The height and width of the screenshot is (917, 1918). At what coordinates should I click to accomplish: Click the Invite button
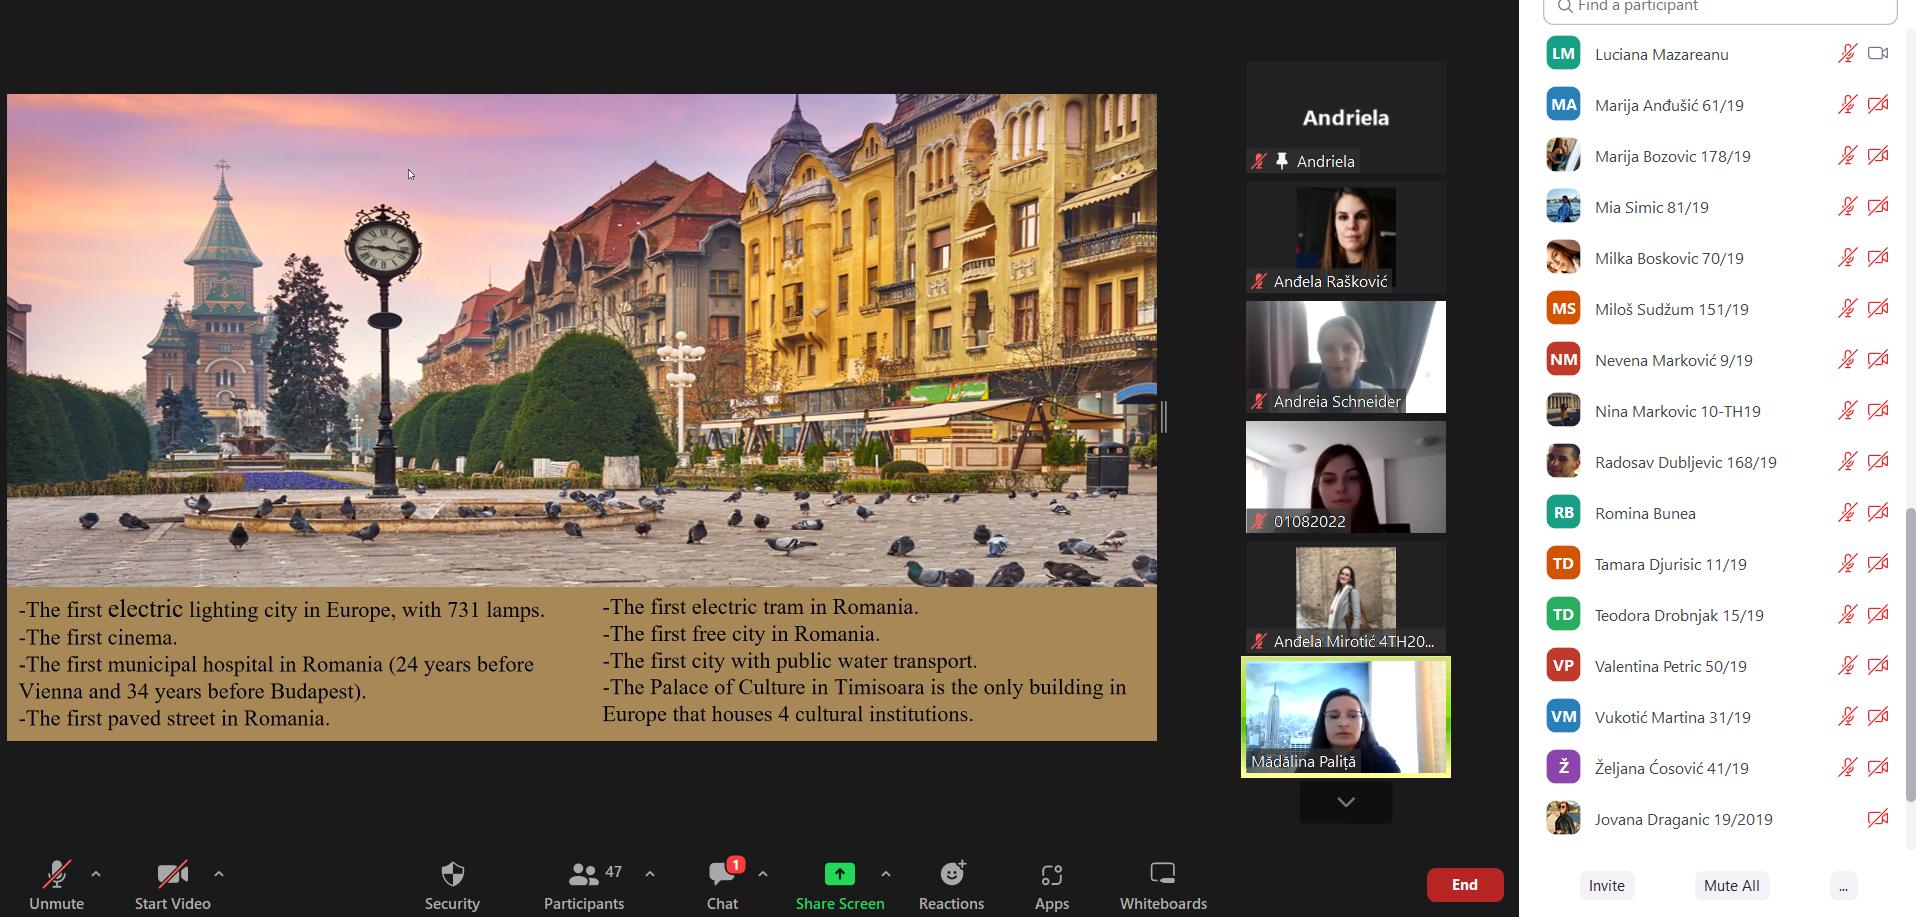[1606, 885]
